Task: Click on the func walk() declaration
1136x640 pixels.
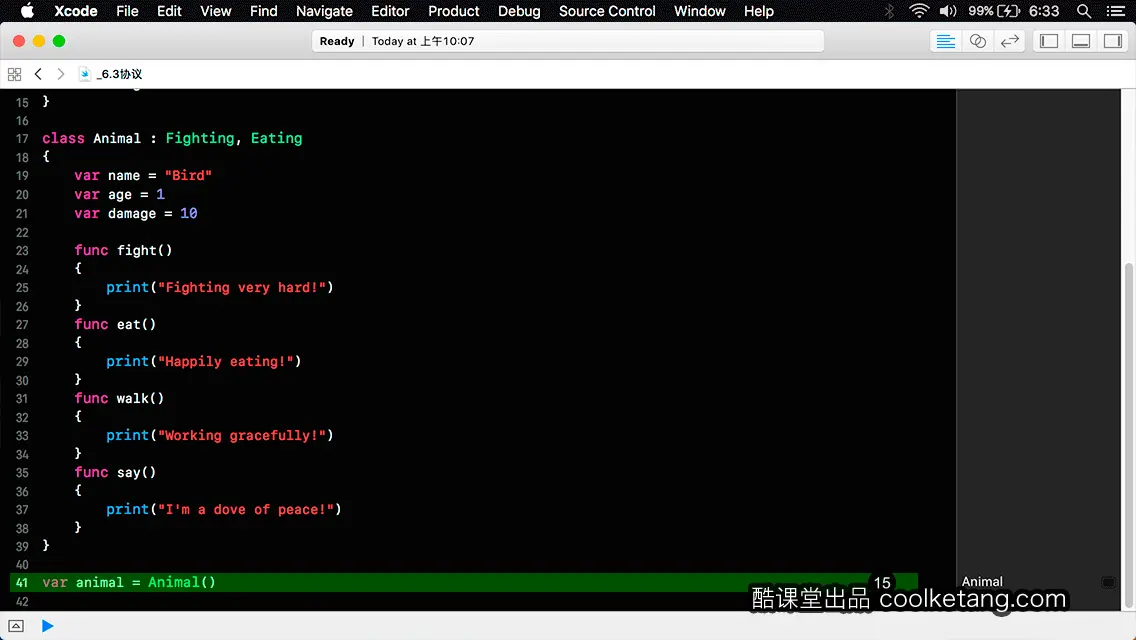Action: 119,398
